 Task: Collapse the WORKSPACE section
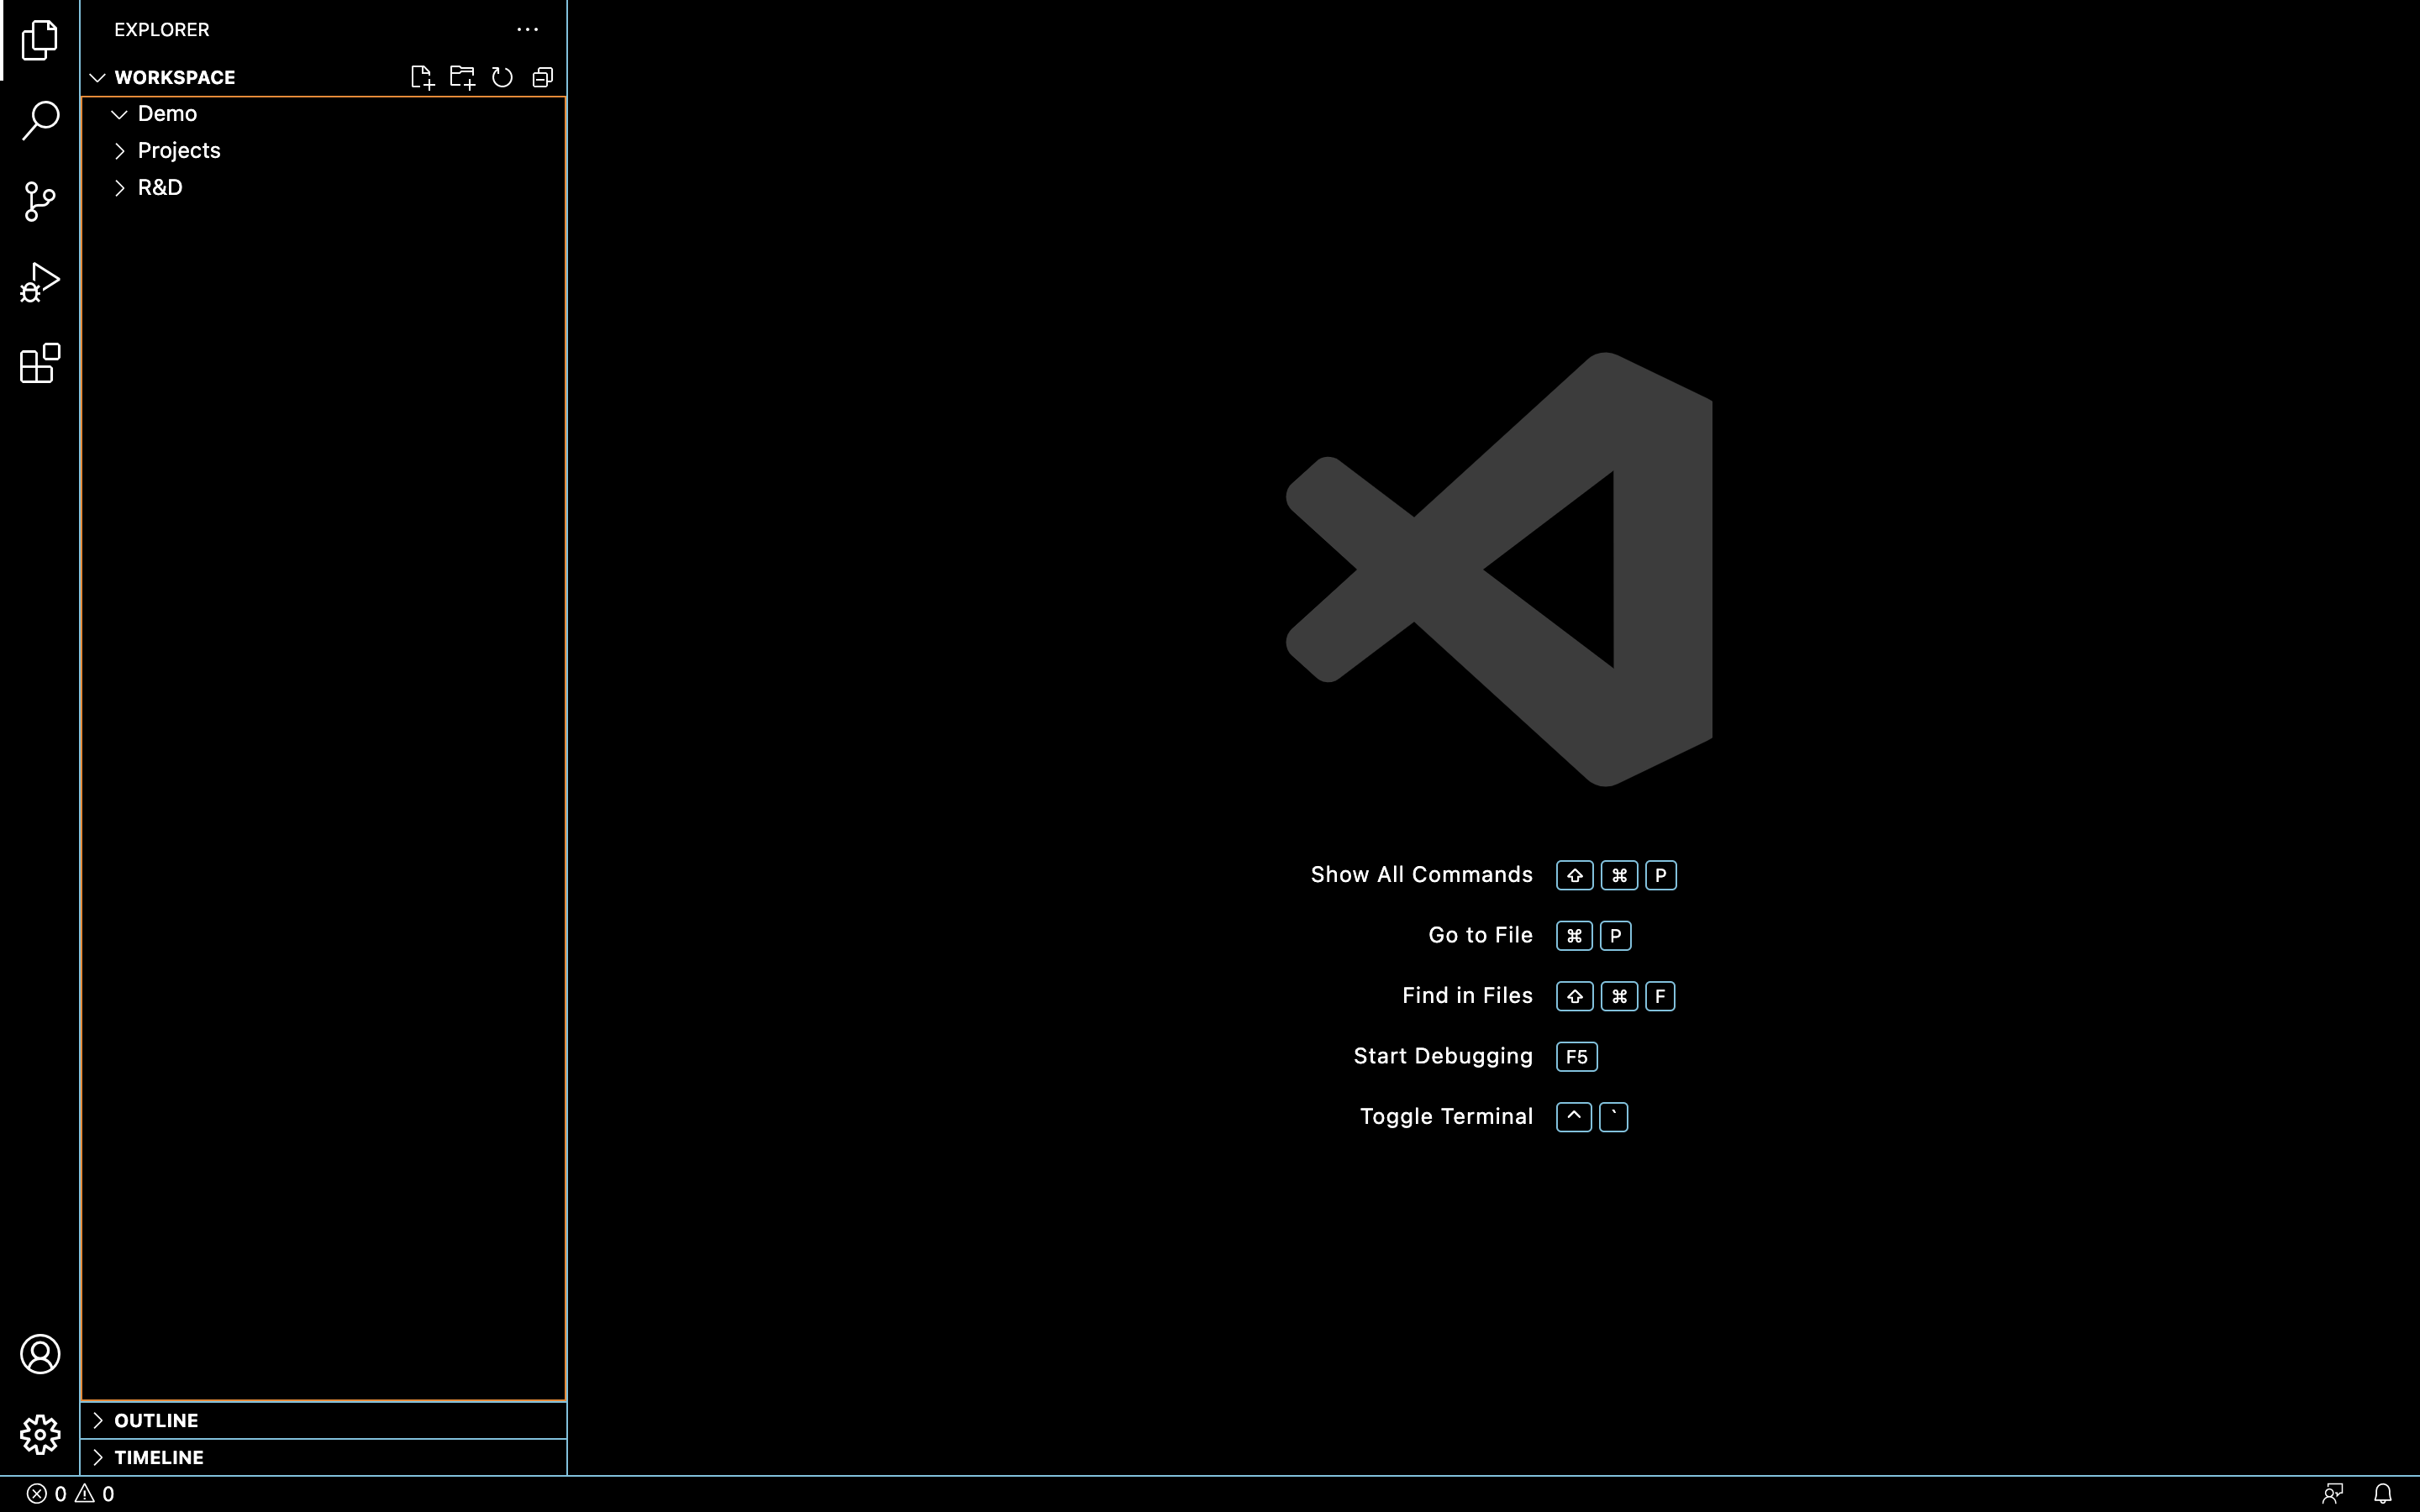coord(97,77)
